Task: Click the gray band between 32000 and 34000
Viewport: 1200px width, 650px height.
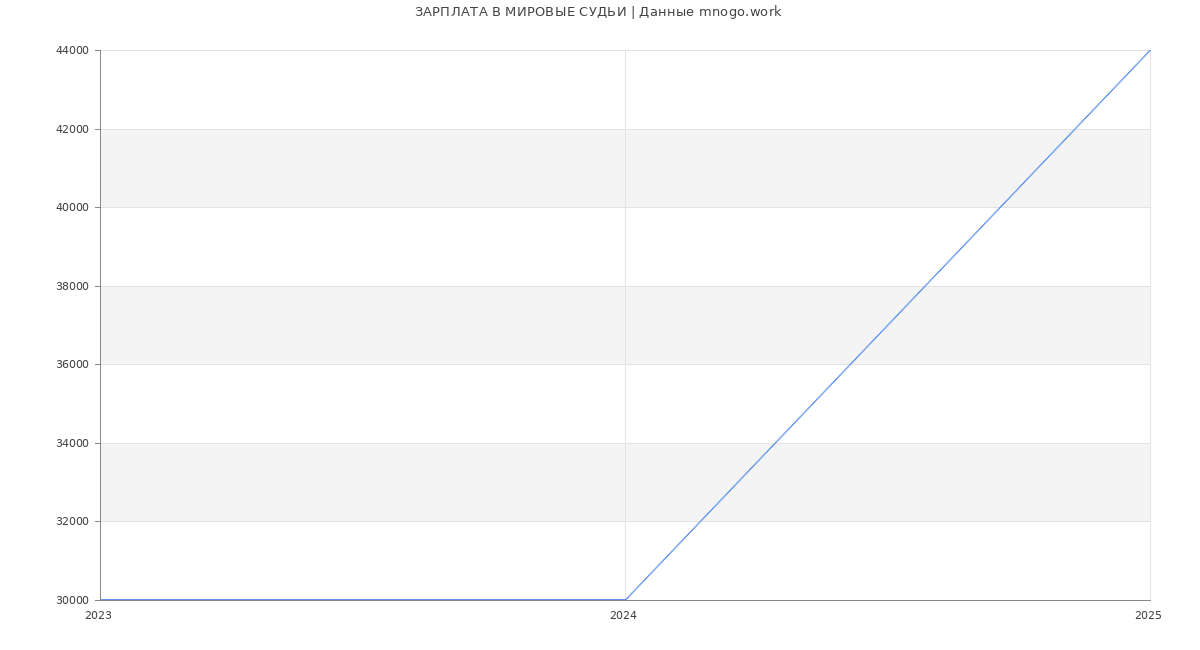Action: click(x=625, y=482)
